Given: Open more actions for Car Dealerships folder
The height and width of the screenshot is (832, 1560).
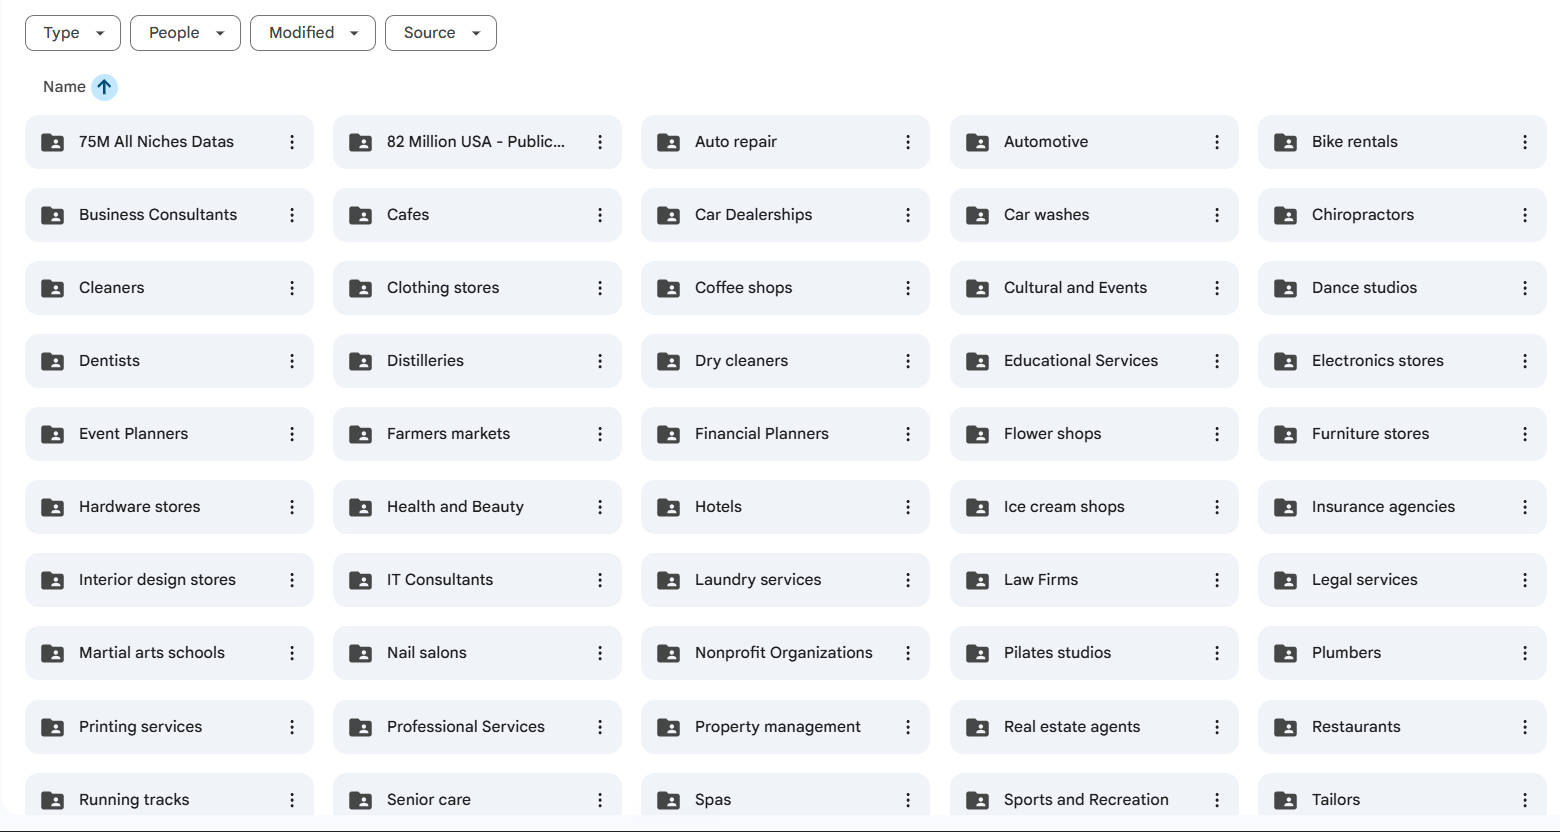Looking at the screenshot, I should (x=908, y=215).
